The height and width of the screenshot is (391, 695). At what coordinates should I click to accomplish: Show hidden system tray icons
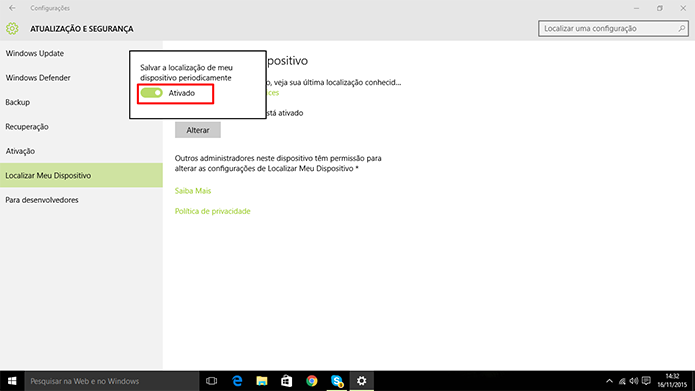click(609, 381)
